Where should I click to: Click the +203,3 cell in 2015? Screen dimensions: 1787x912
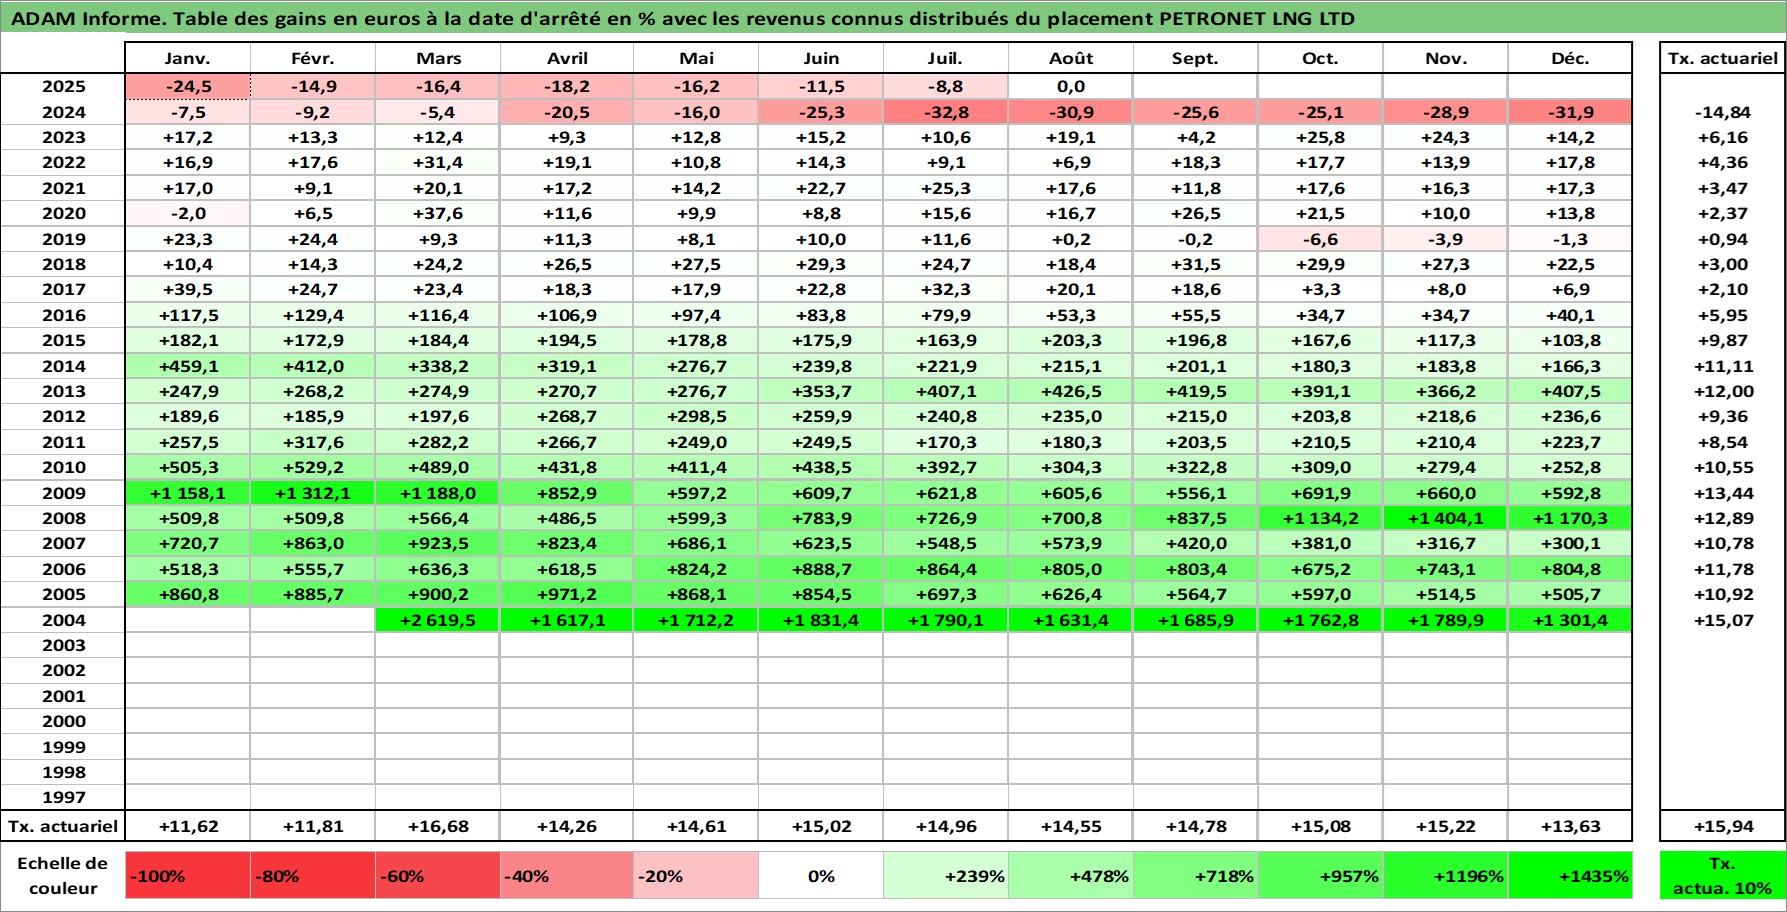click(x=1070, y=340)
